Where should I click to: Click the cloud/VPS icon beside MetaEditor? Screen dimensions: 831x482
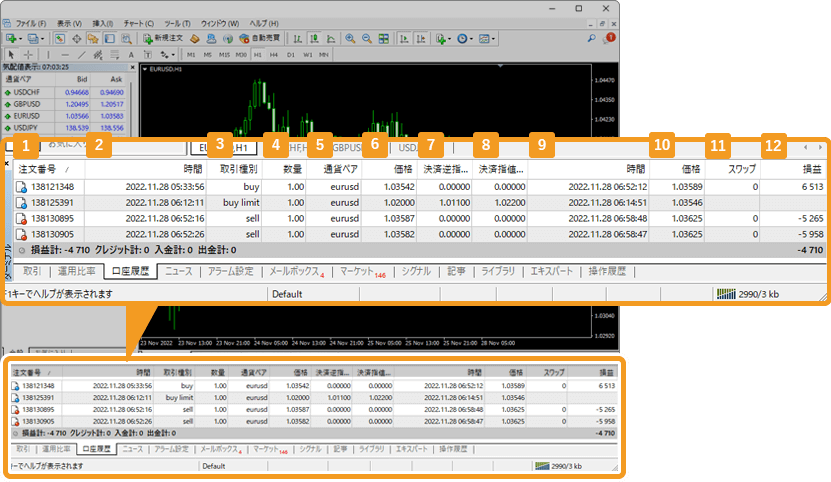point(211,38)
